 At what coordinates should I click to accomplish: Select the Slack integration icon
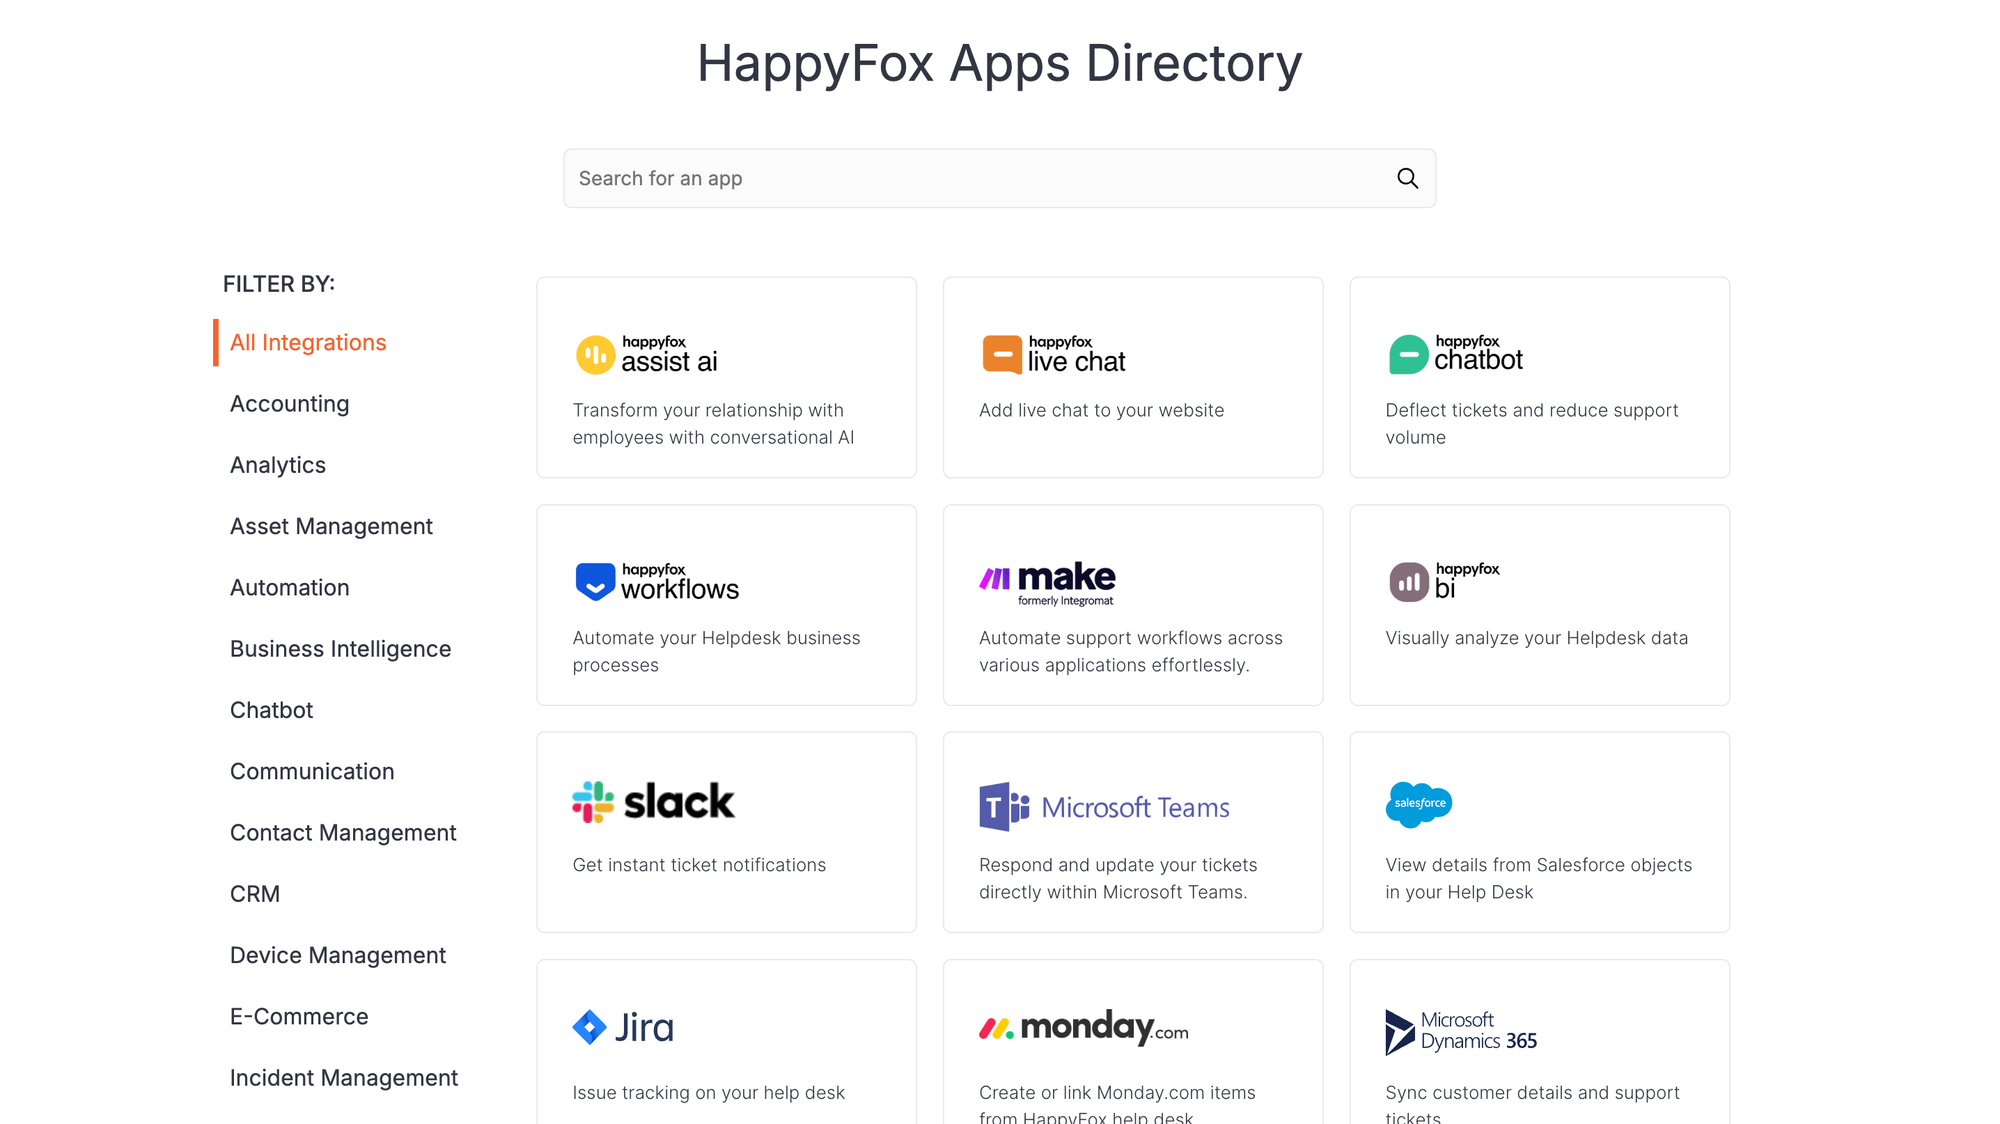point(653,800)
